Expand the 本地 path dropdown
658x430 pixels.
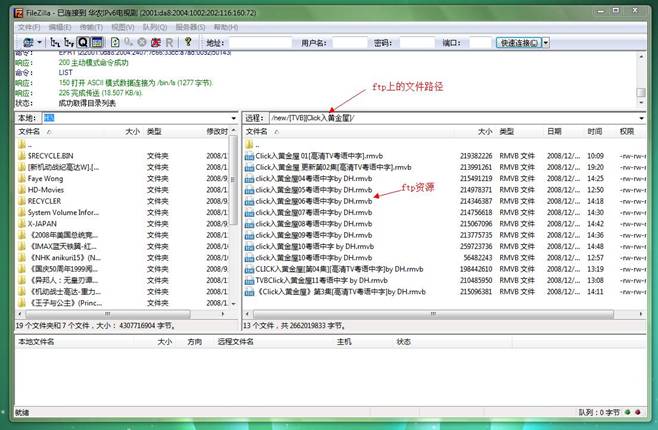234,118
